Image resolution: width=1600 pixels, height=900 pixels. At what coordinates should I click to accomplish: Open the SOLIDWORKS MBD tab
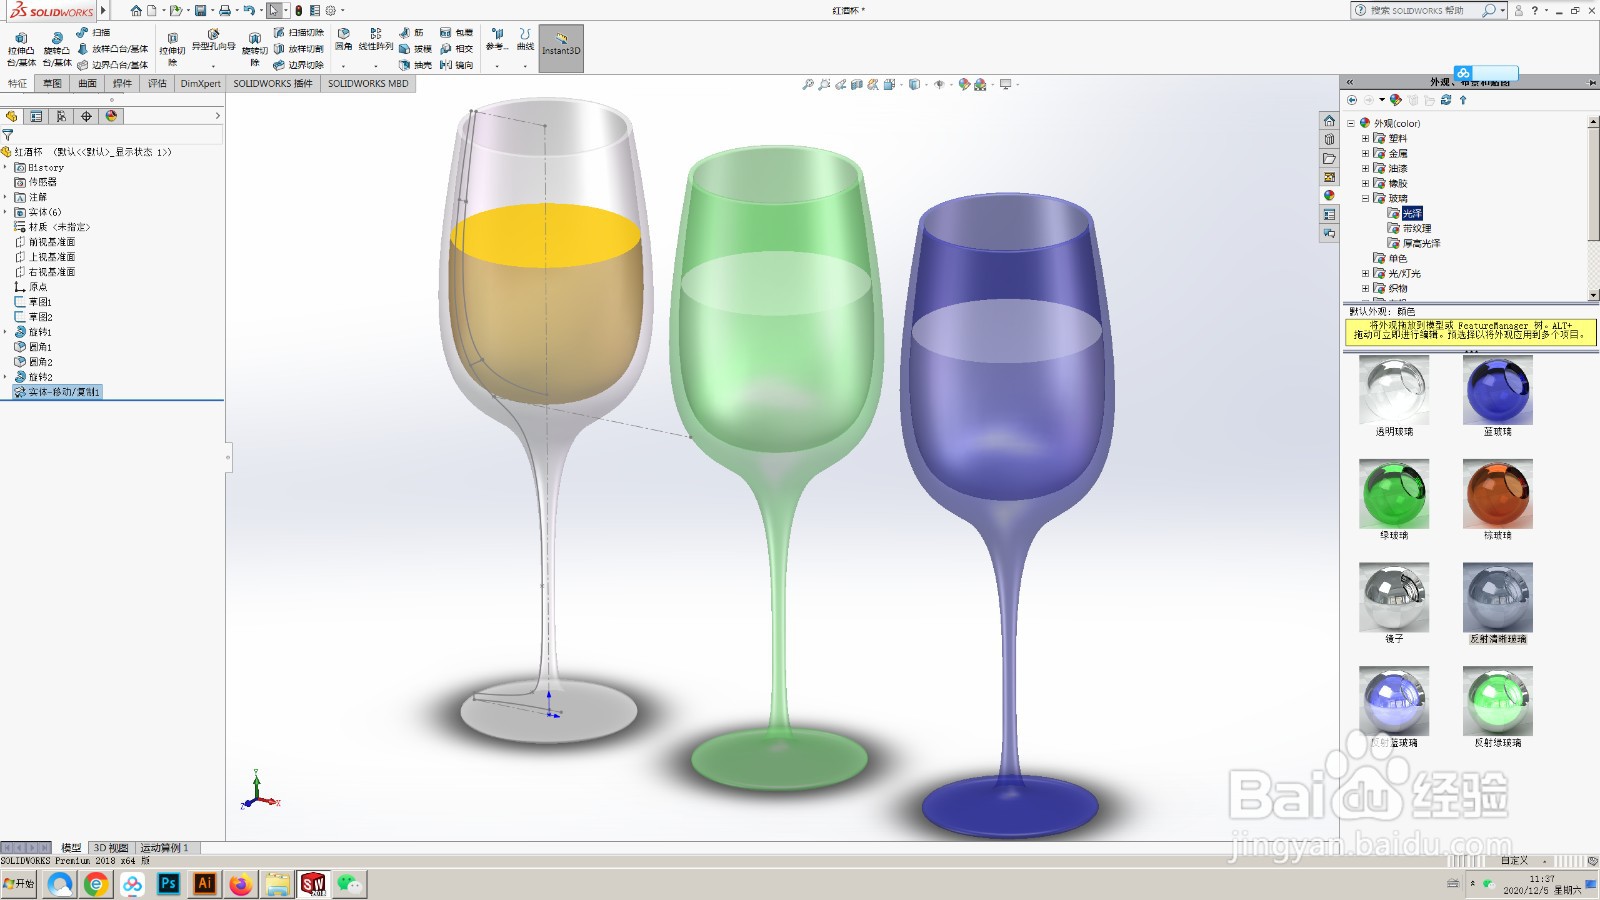pyautogui.click(x=368, y=84)
